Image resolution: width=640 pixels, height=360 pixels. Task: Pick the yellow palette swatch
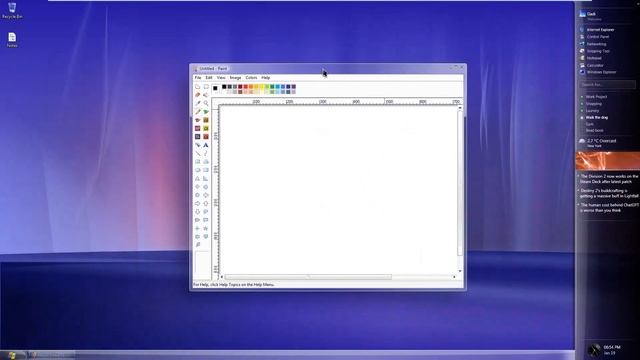click(x=261, y=87)
